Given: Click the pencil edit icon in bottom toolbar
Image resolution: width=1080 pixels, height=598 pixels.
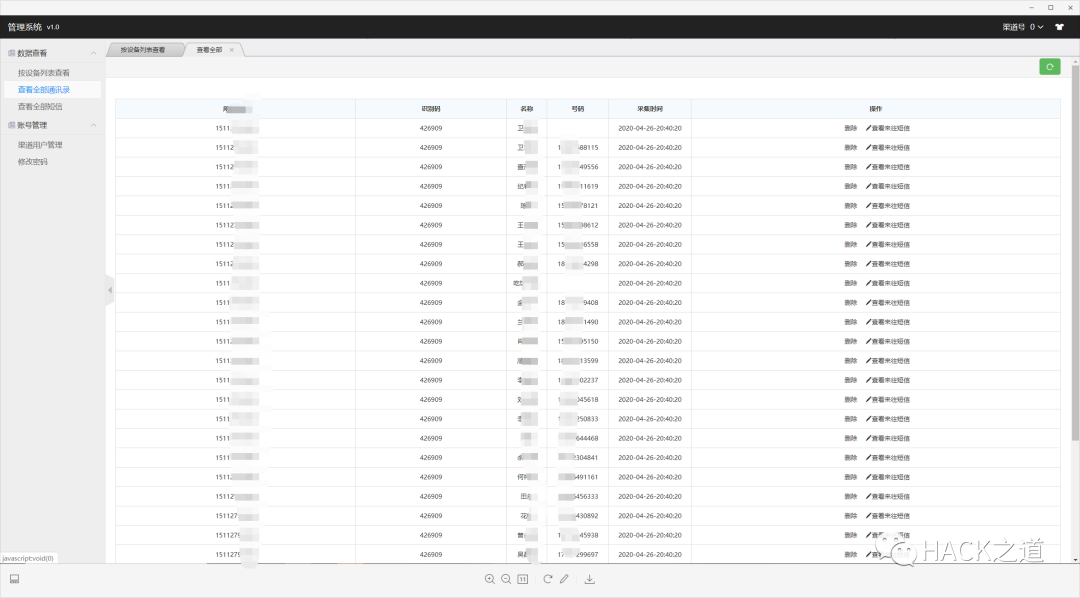Looking at the screenshot, I should click(564, 579).
